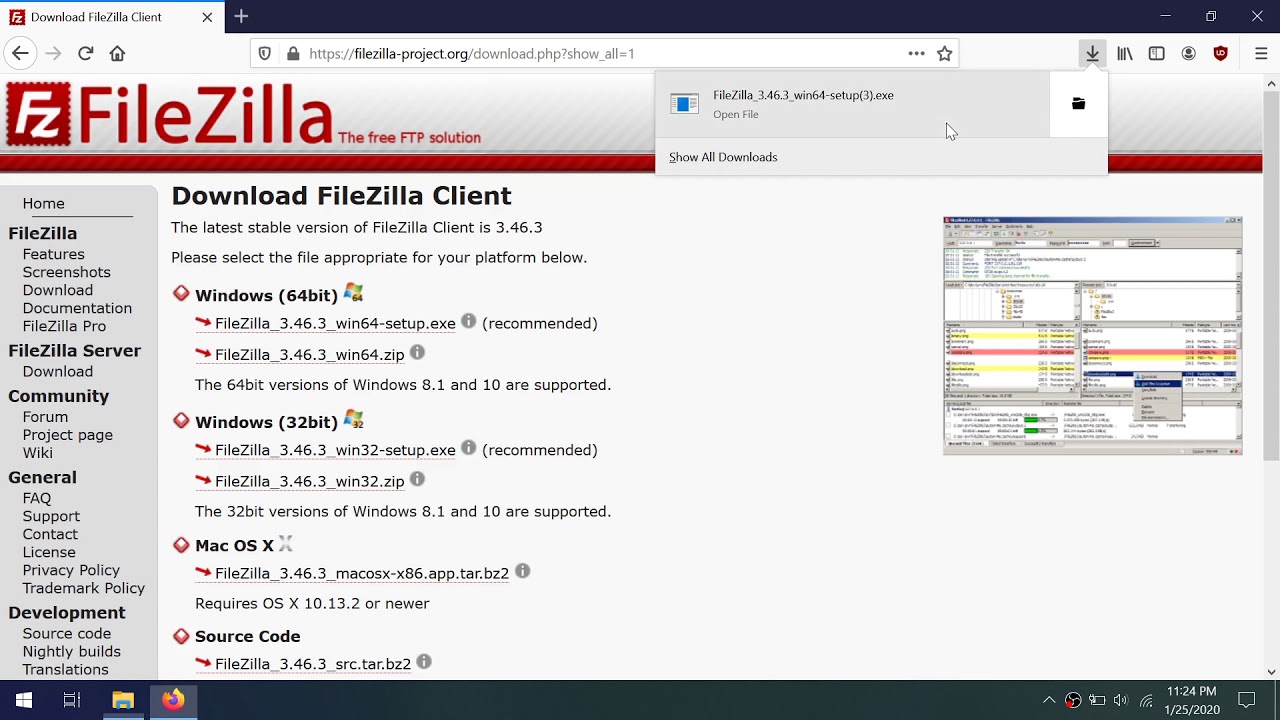Bookmark this page with the star

944,54
